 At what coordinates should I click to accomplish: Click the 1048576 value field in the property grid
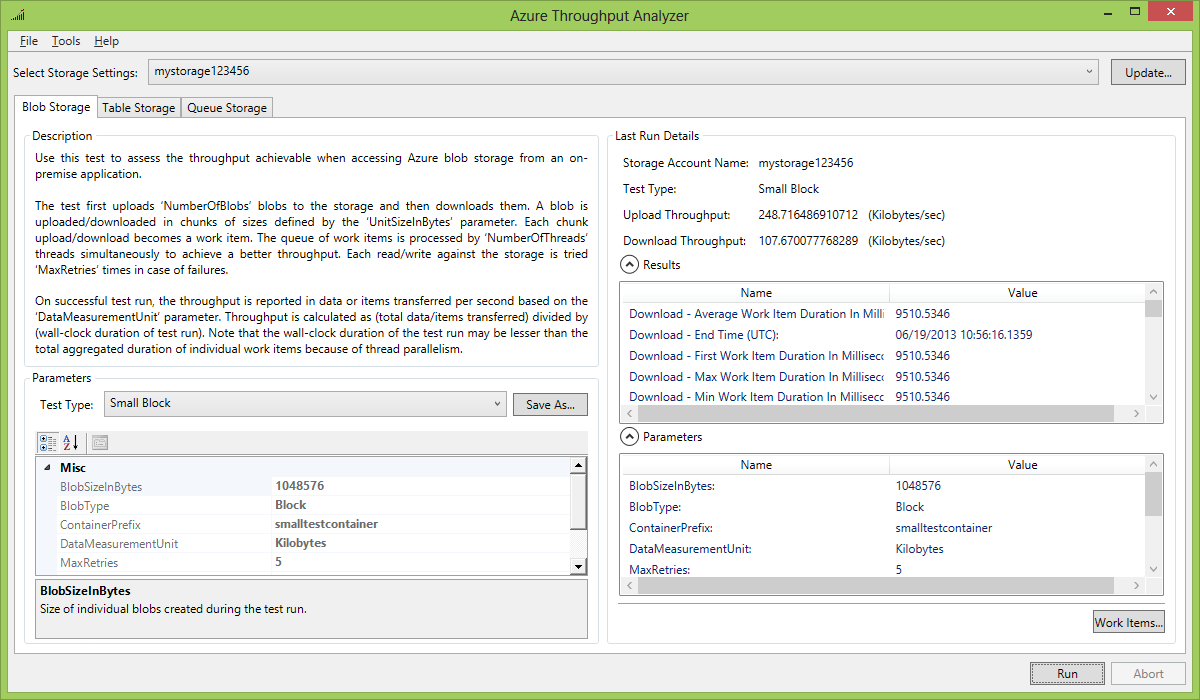[420, 486]
